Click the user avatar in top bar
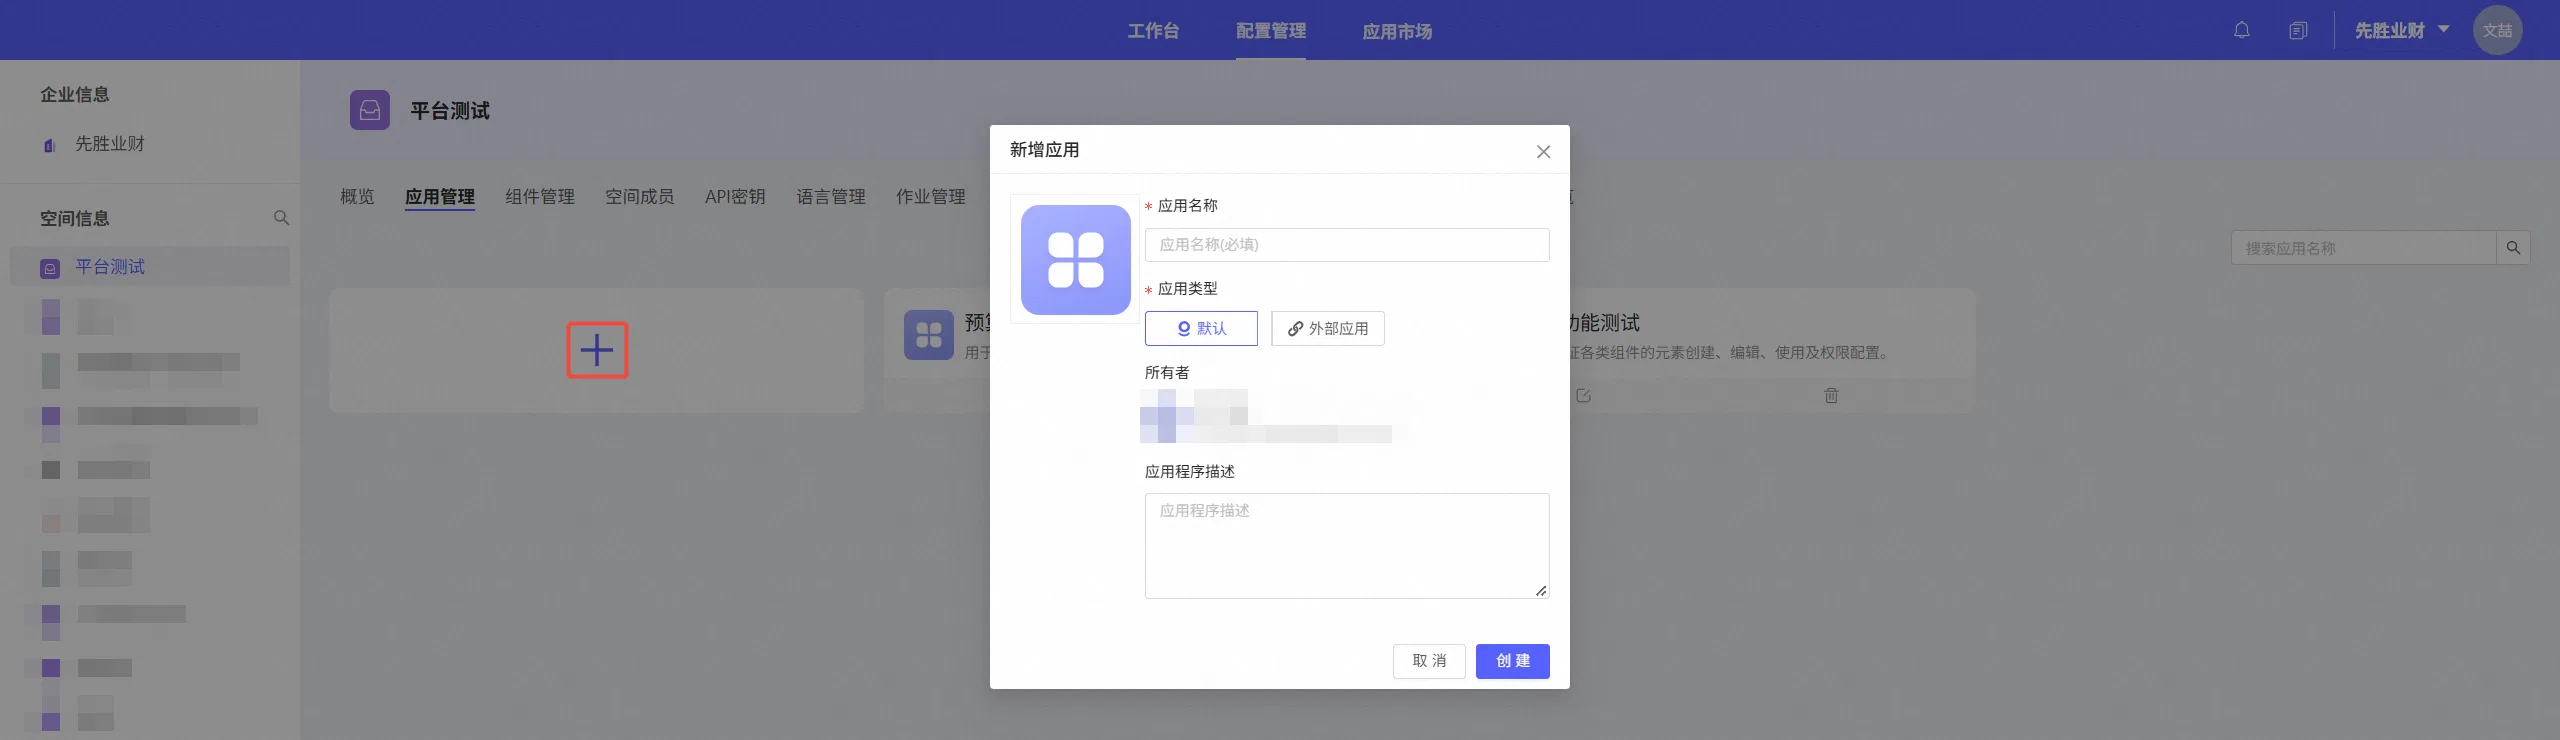The width and height of the screenshot is (2560, 740). pos(2497,30)
